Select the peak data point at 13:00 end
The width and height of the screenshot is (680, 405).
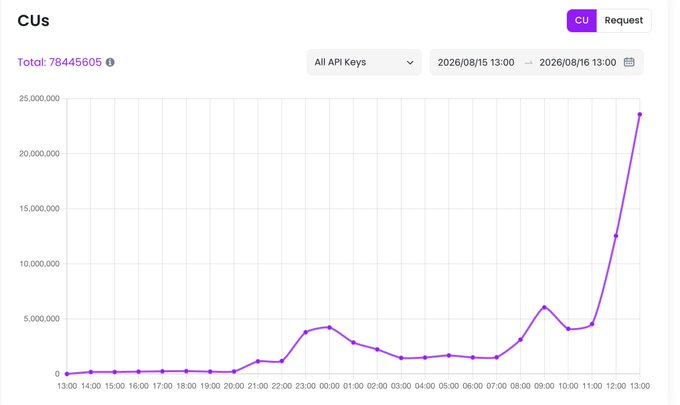point(640,114)
